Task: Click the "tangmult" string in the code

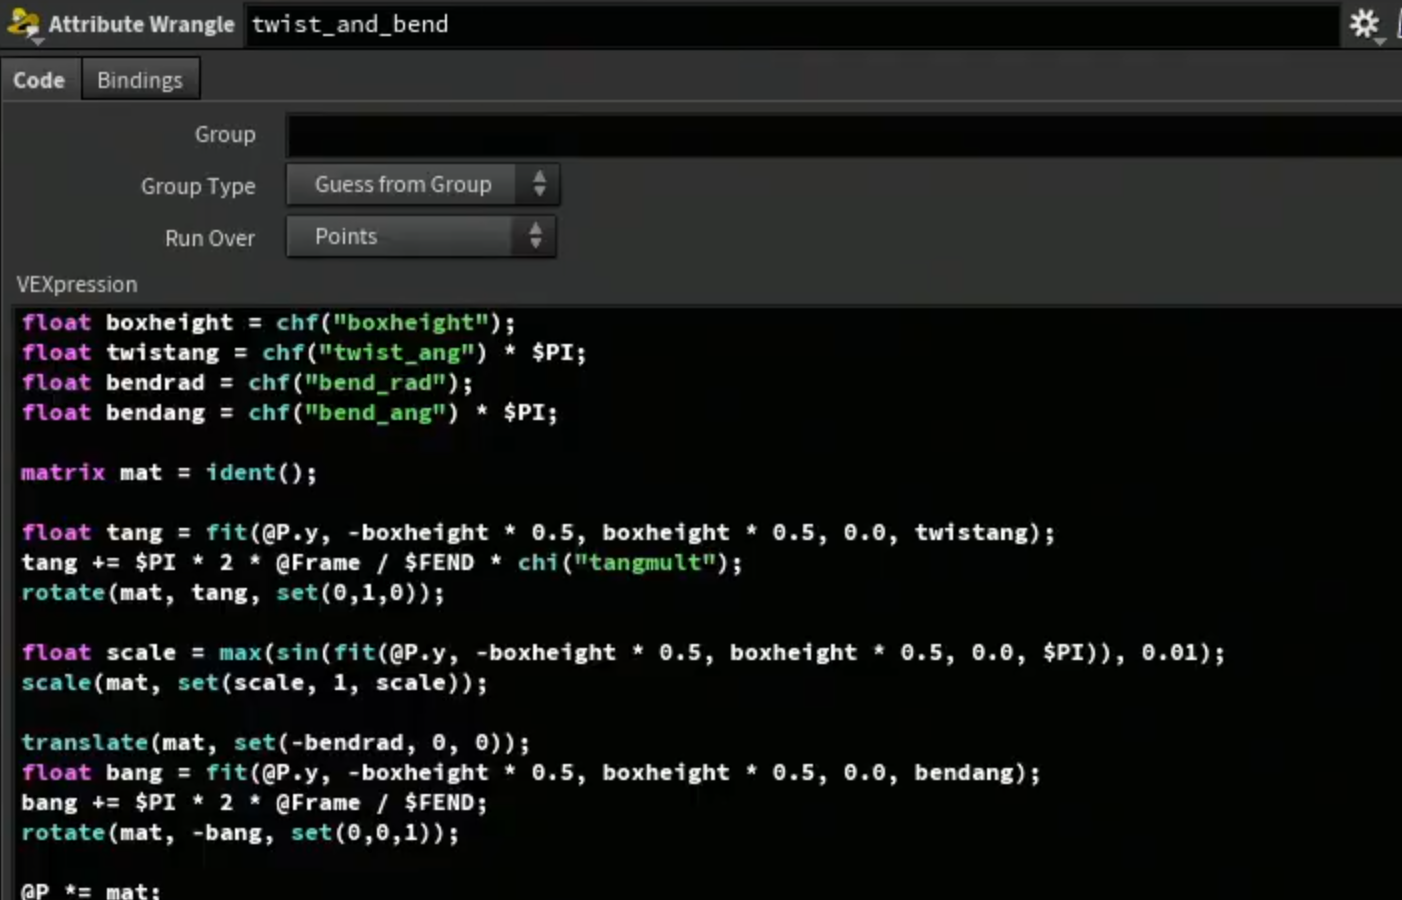Action: pyautogui.click(x=644, y=563)
